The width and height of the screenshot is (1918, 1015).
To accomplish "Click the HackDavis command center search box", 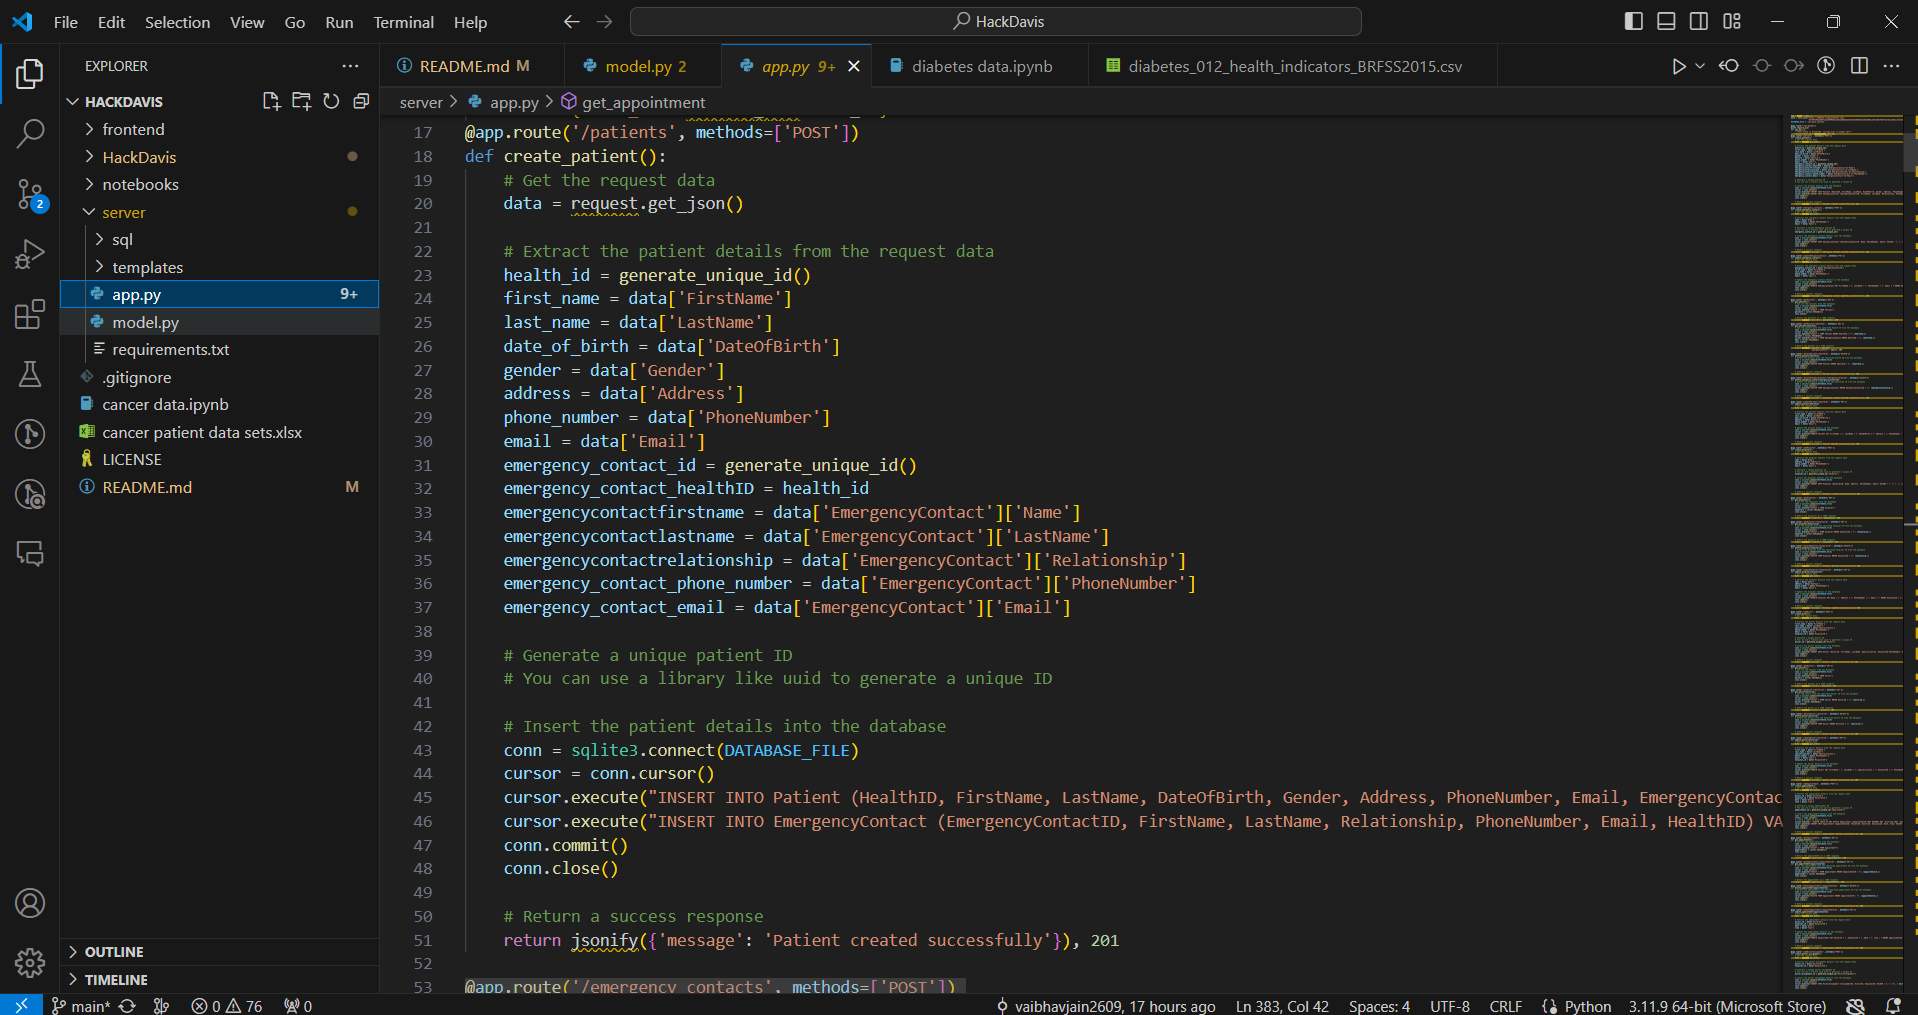I will tap(995, 21).
